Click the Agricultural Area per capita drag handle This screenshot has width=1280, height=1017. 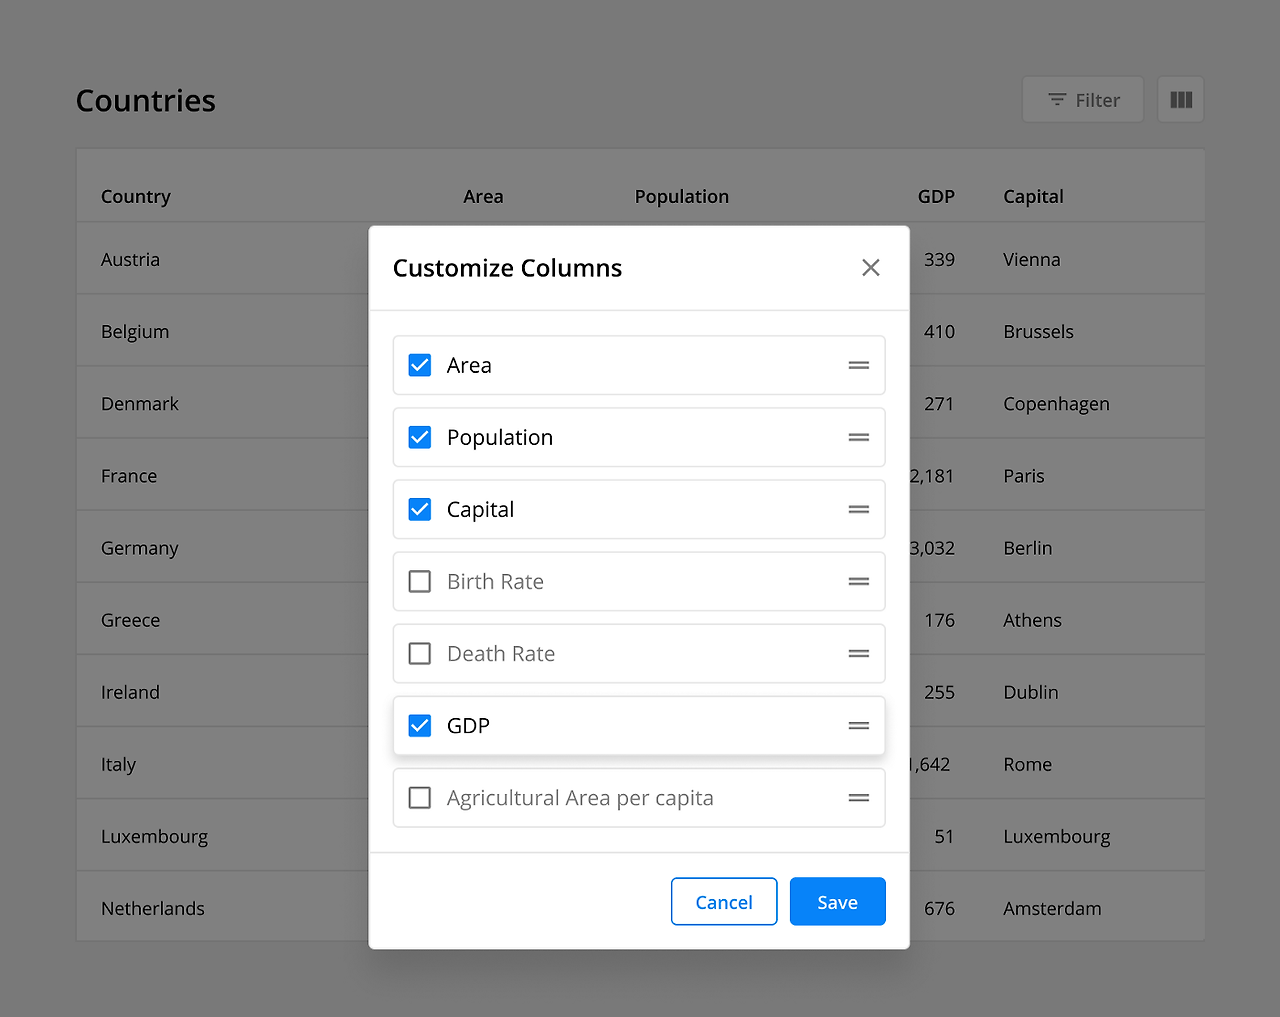858,797
